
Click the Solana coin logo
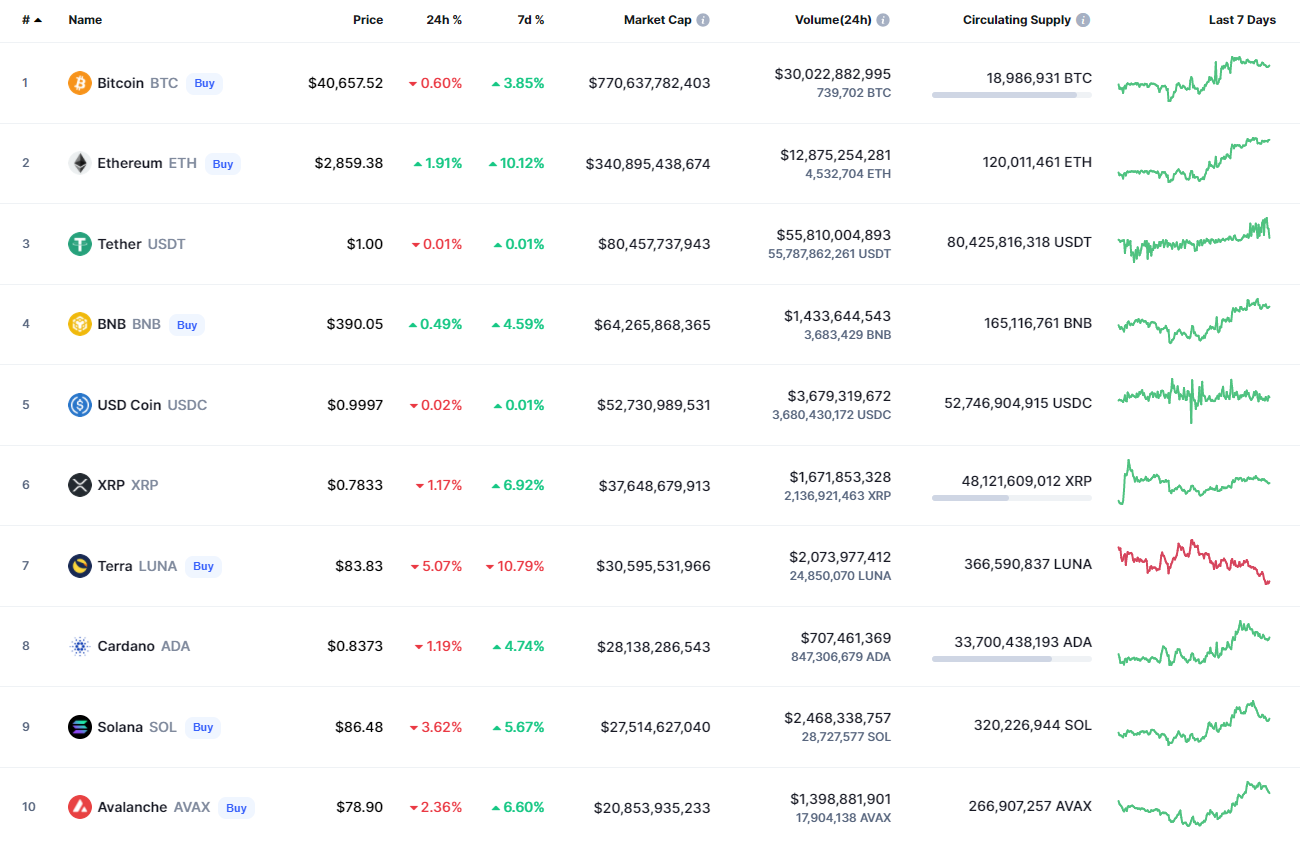pos(80,727)
